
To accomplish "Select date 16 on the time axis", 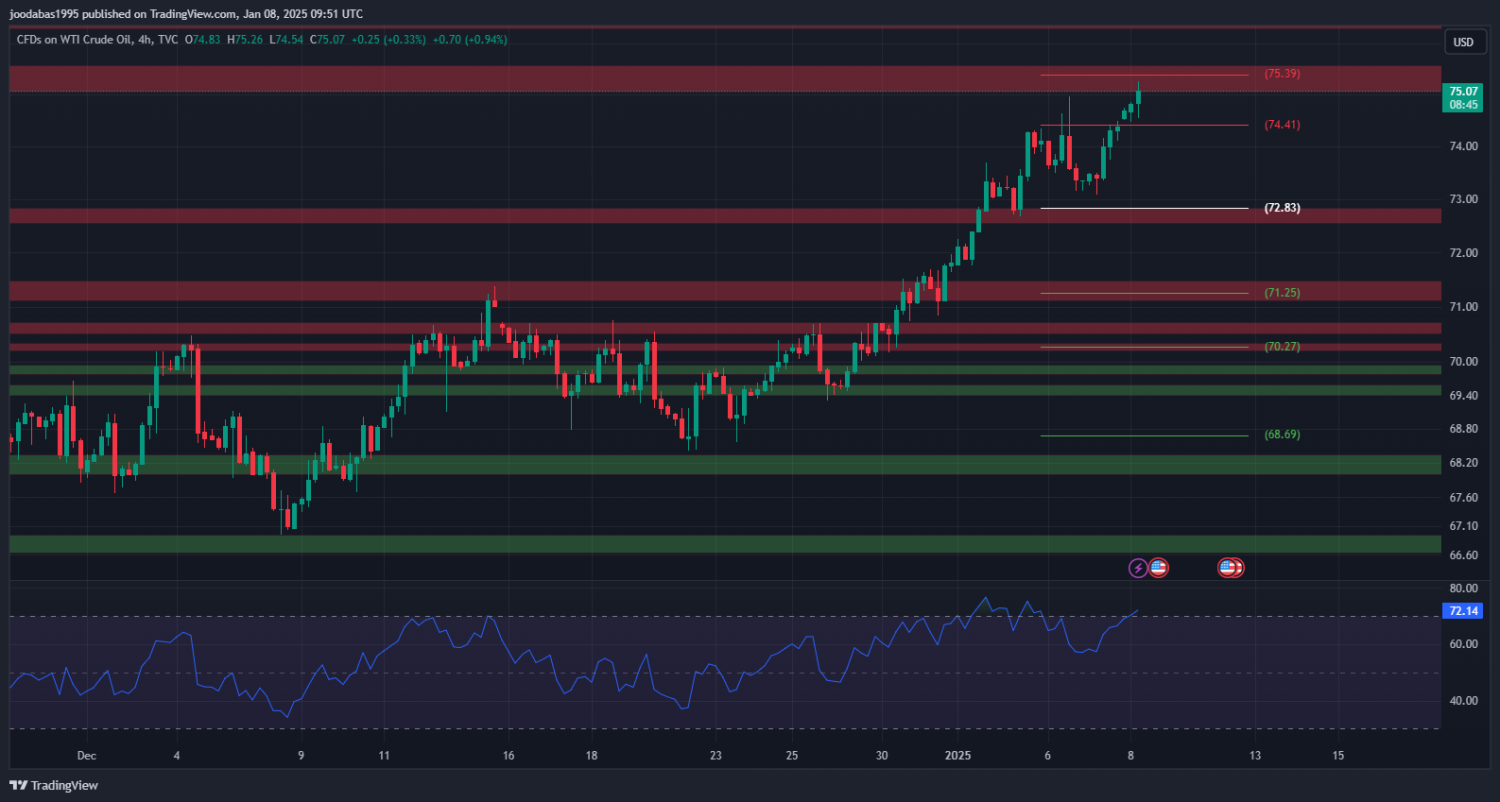I will pos(508,756).
